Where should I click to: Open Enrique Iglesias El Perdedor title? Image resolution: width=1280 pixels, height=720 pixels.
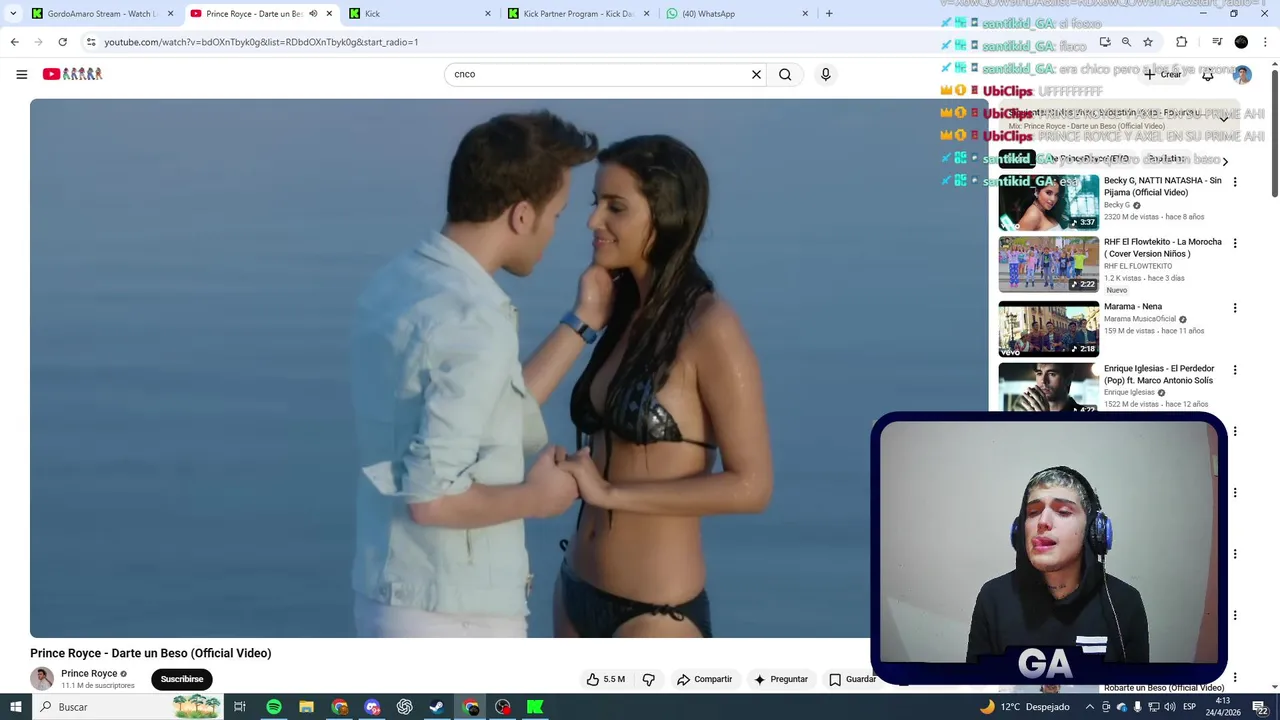coord(1159,374)
